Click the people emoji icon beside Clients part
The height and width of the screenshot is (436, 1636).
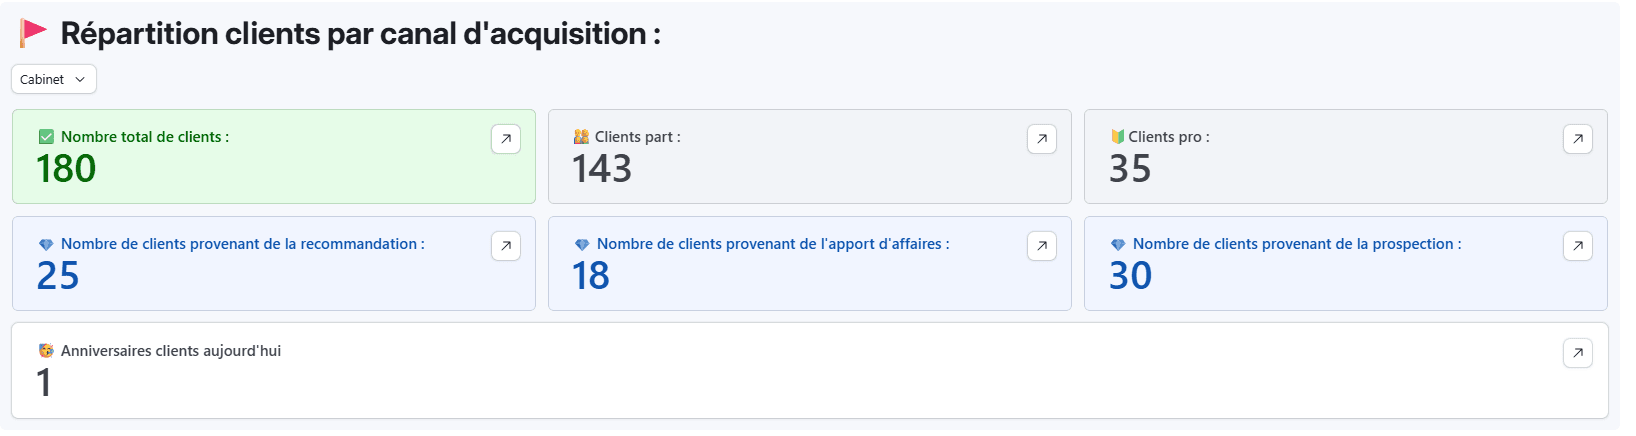[581, 137]
